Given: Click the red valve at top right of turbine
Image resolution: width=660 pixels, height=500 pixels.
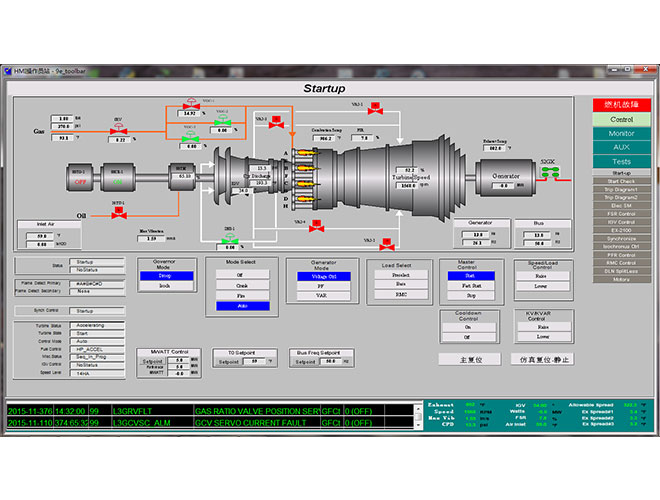Looking at the screenshot, I should [375, 109].
